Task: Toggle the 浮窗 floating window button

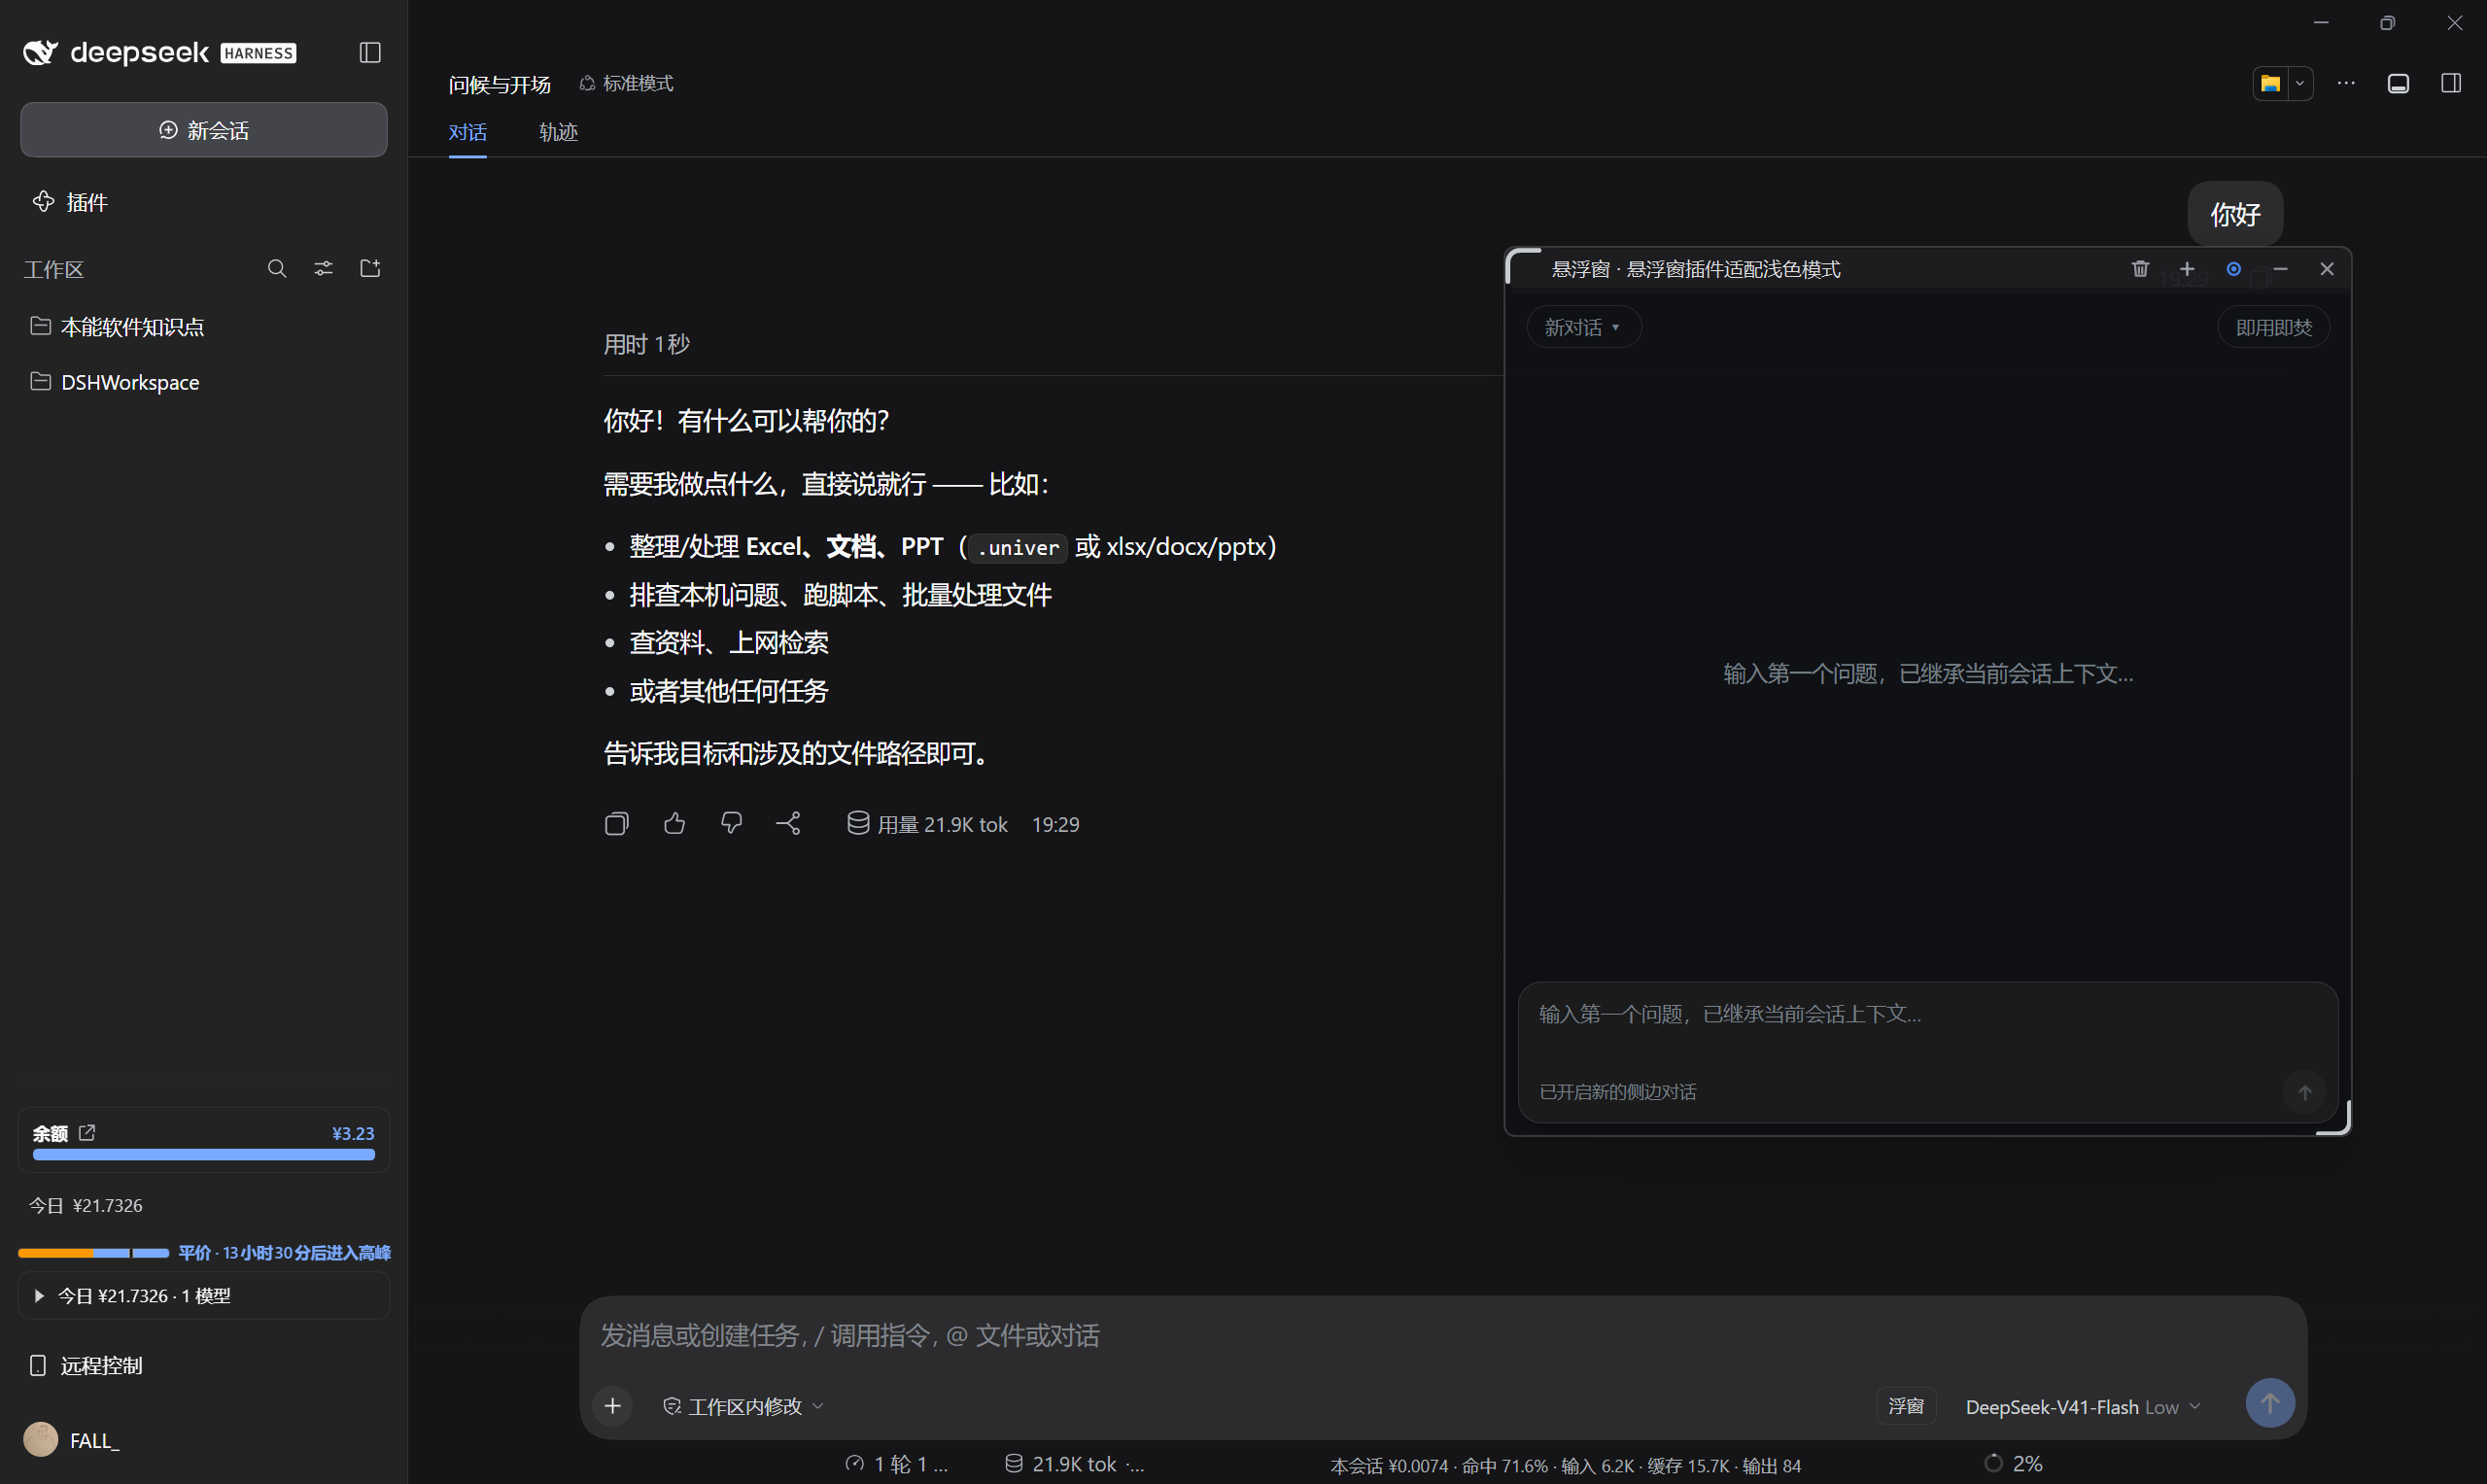Action: point(1905,1406)
